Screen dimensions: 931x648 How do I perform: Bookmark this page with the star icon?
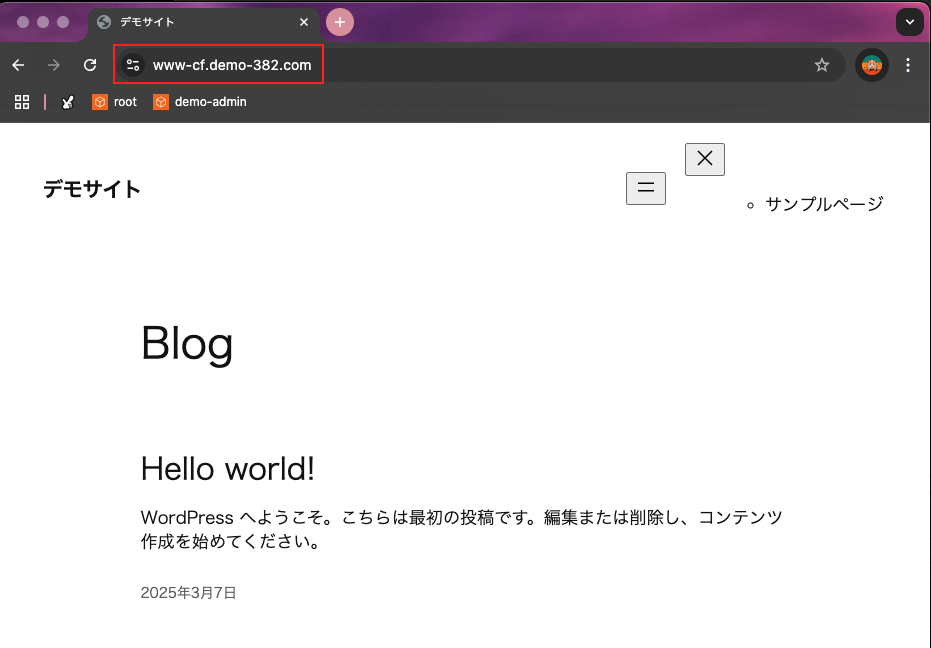pyautogui.click(x=822, y=65)
